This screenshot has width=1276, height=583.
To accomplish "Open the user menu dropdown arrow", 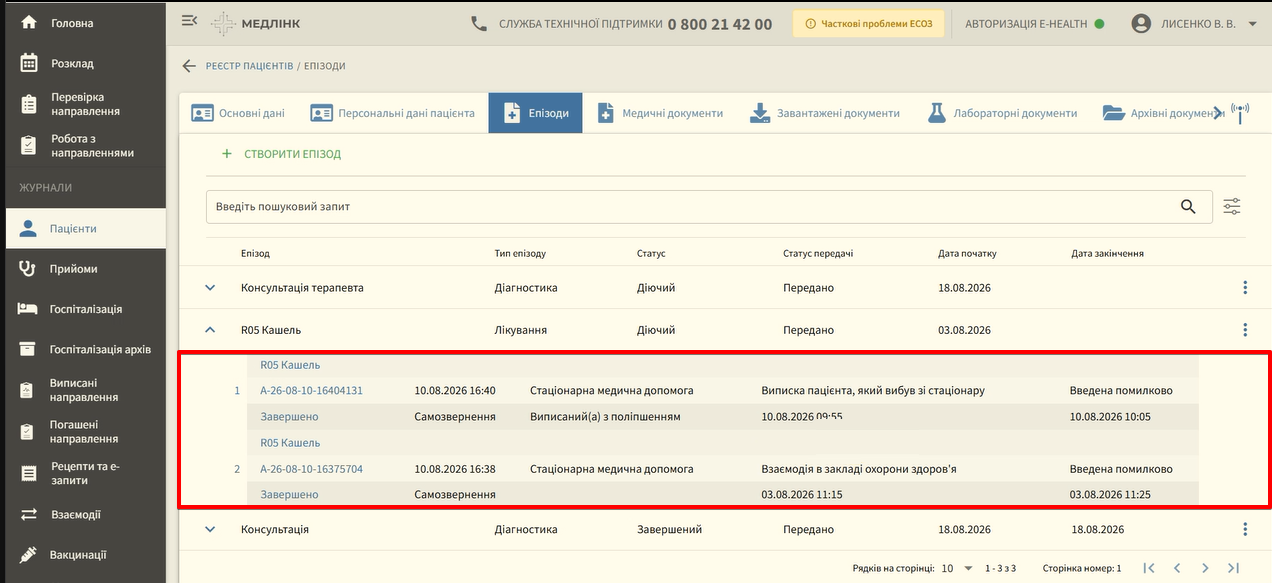I will (1252, 24).
